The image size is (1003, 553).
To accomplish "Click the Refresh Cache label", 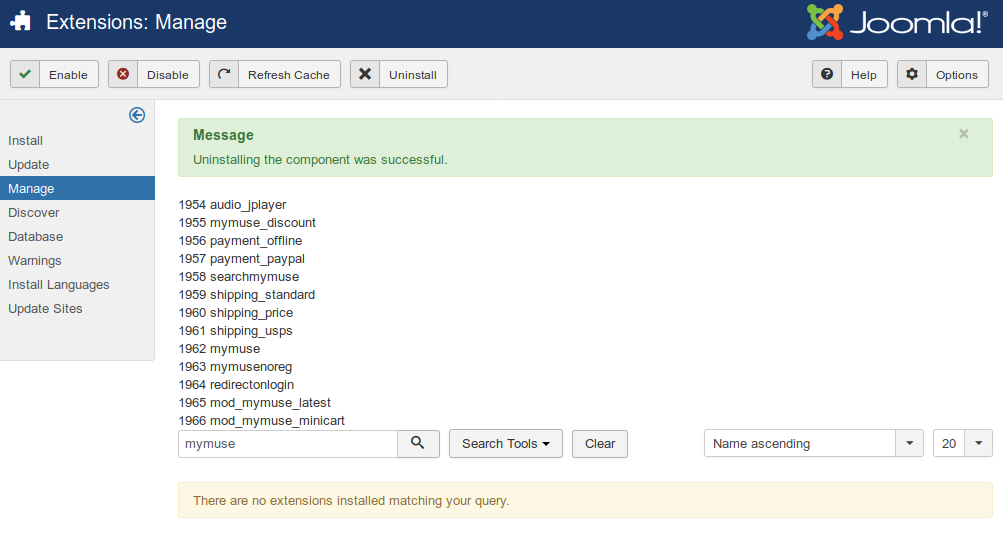I will 288,75.
